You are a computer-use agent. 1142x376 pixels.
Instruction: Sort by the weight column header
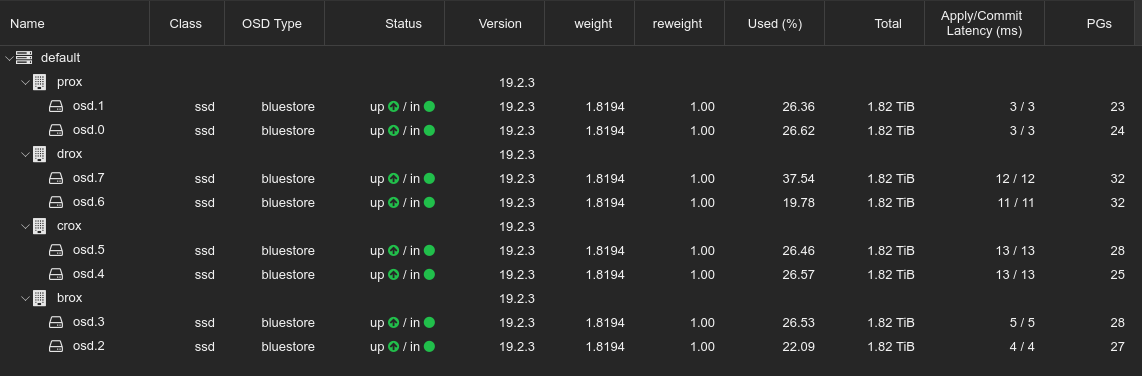pyautogui.click(x=589, y=23)
